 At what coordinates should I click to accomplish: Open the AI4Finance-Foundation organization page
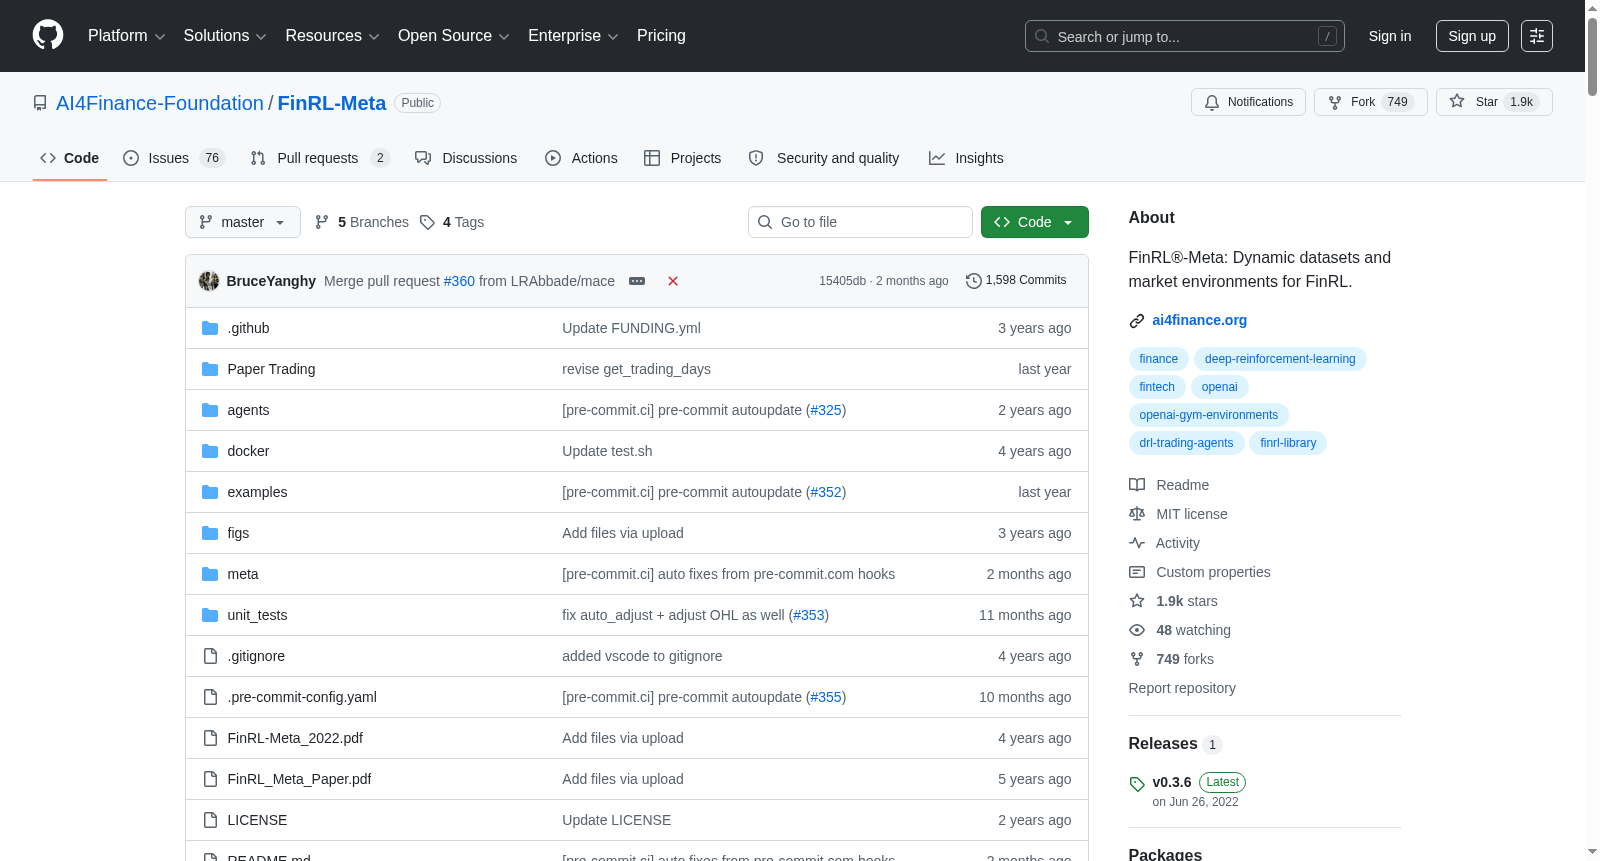[160, 103]
